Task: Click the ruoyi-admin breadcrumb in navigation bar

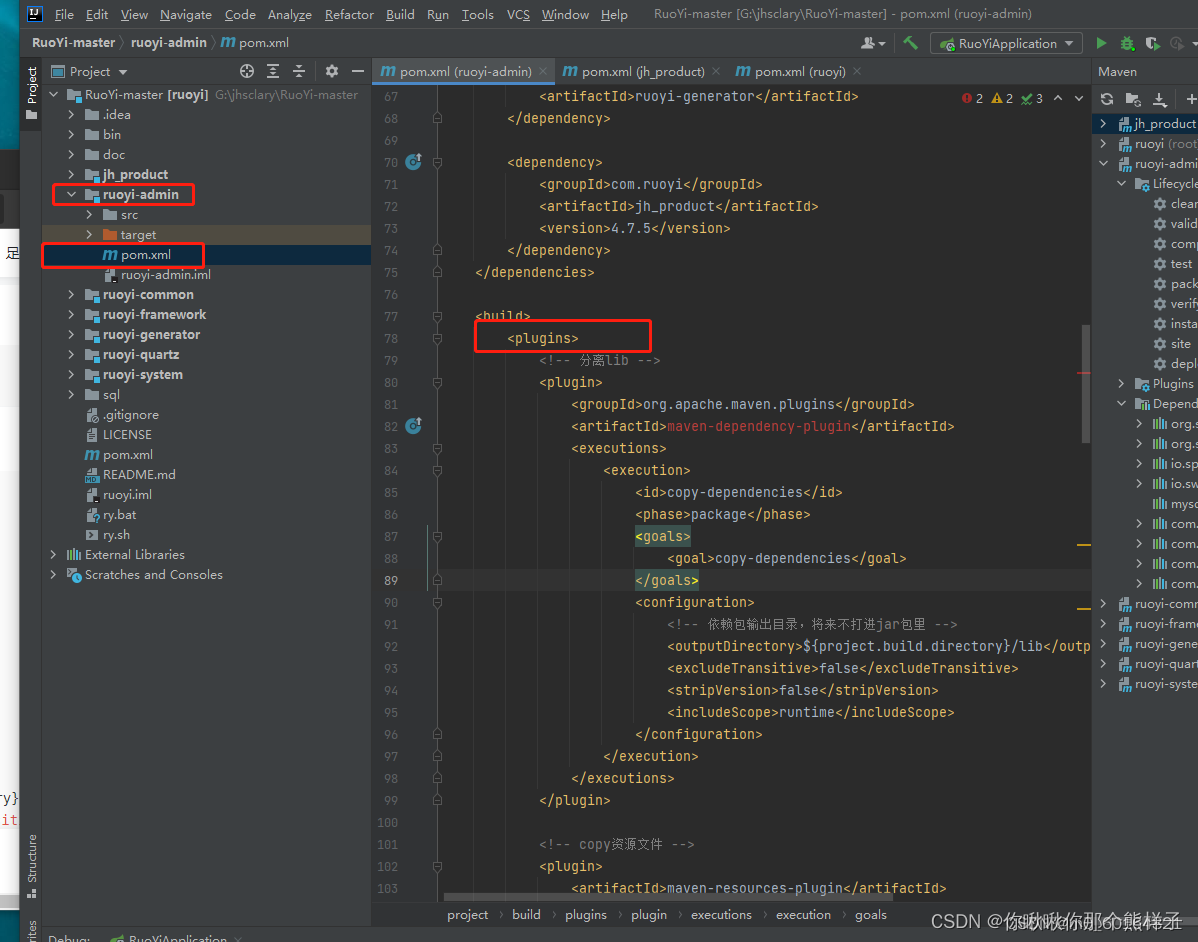Action: 168,43
